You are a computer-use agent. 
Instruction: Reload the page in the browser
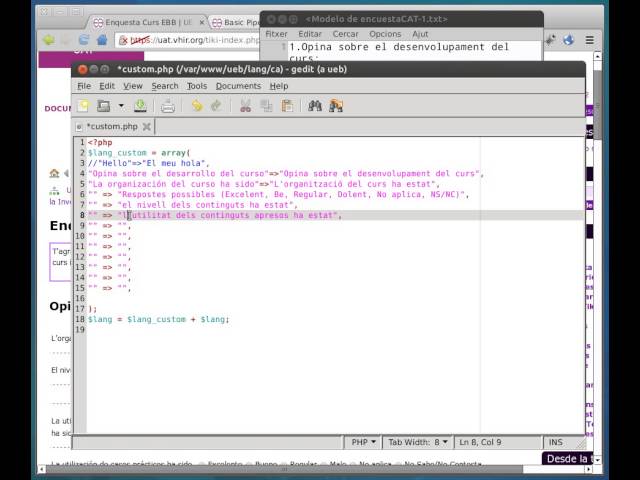coord(84,40)
